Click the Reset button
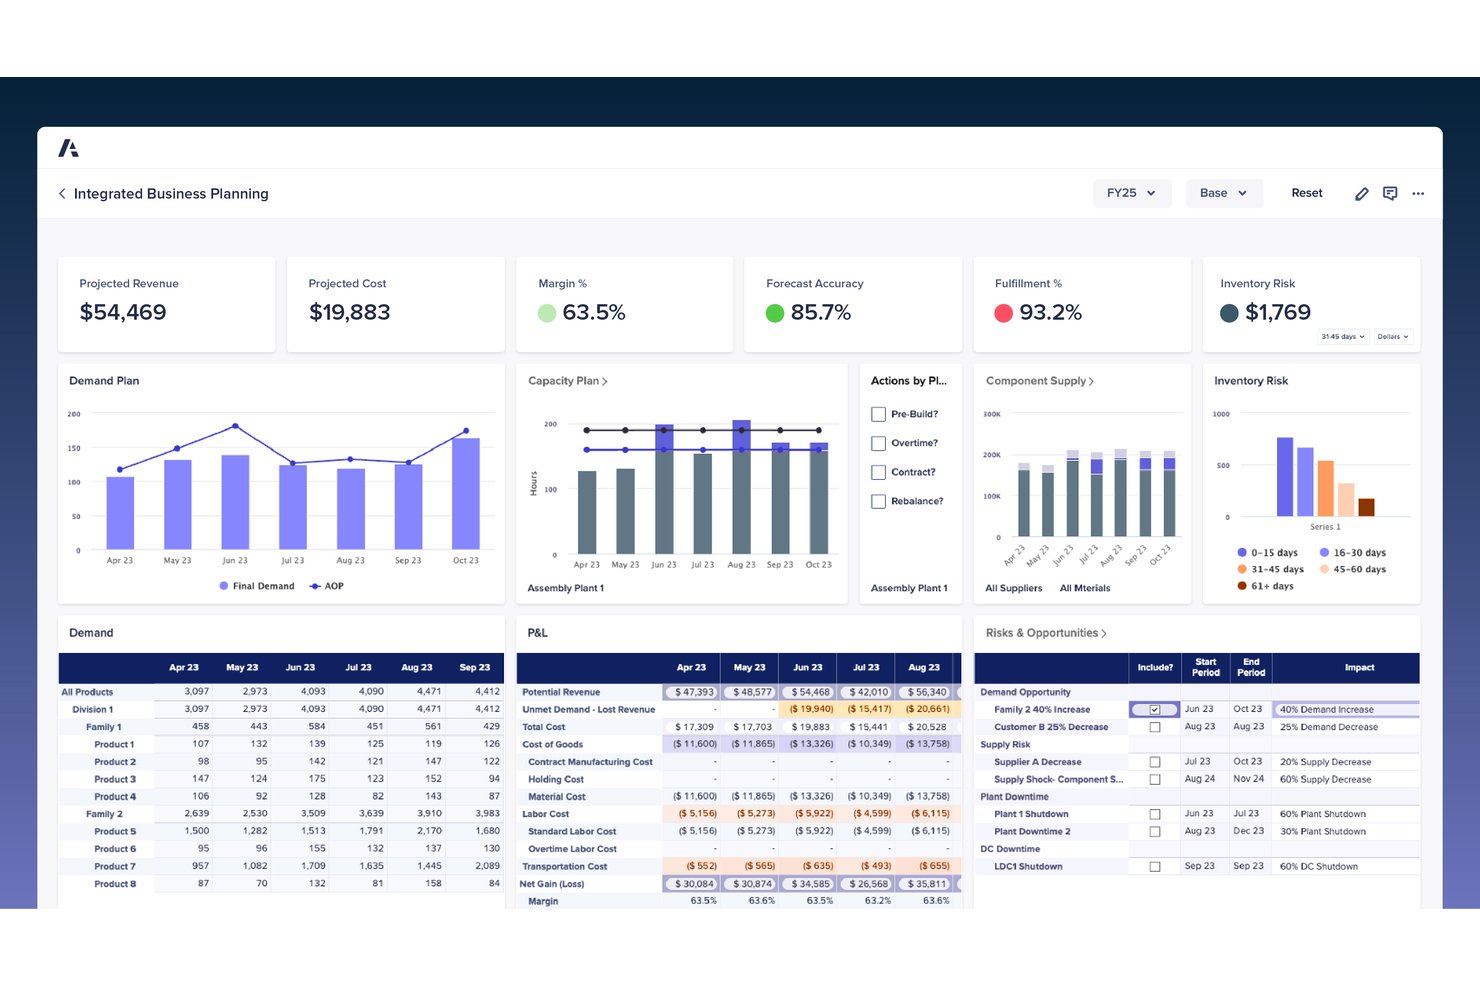1480x987 pixels. tap(1307, 193)
